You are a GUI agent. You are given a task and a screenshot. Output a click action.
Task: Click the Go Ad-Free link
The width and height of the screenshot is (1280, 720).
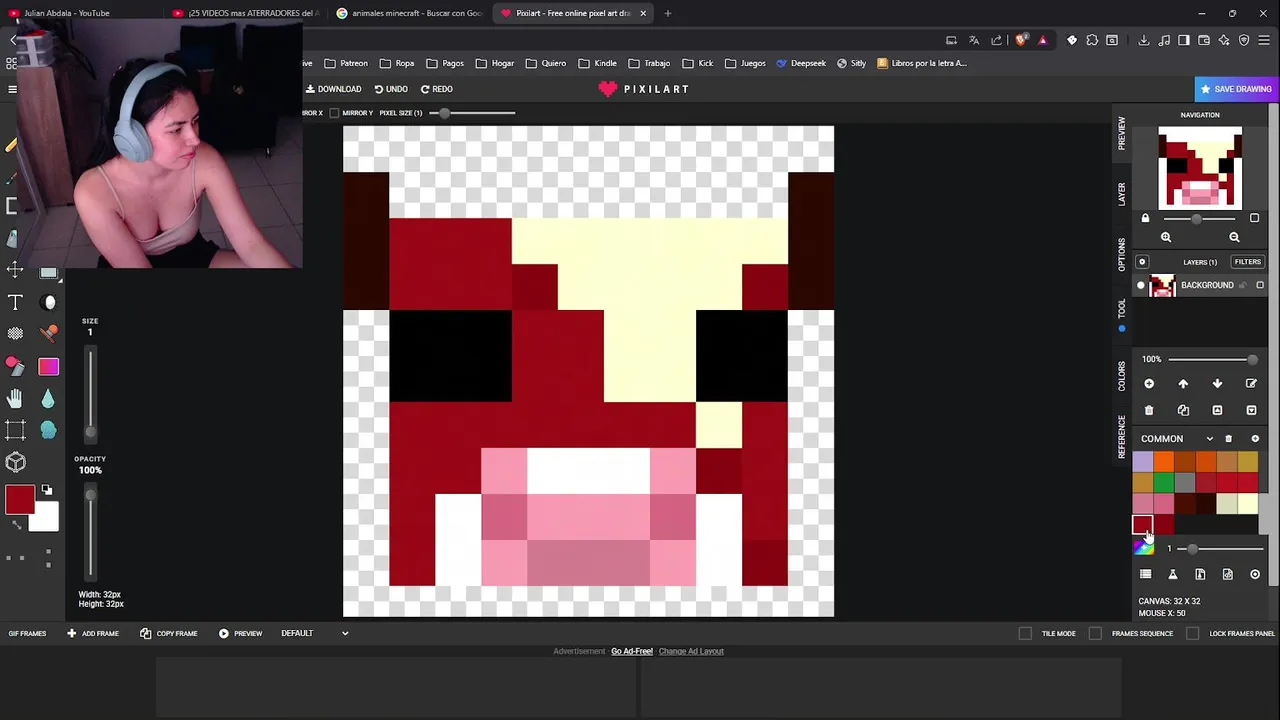click(632, 651)
